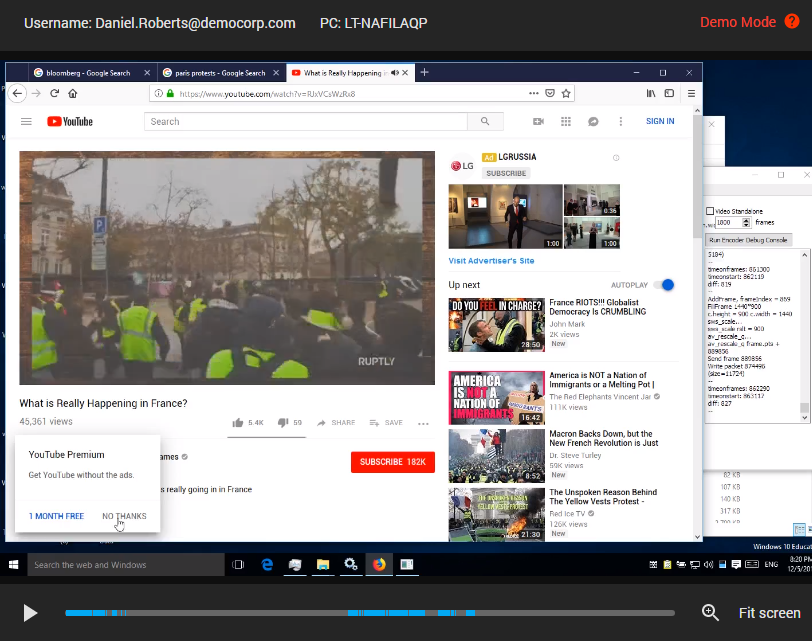Click Fit screen
Viewport: 812px width, 641px height.
tap(769, 613)
